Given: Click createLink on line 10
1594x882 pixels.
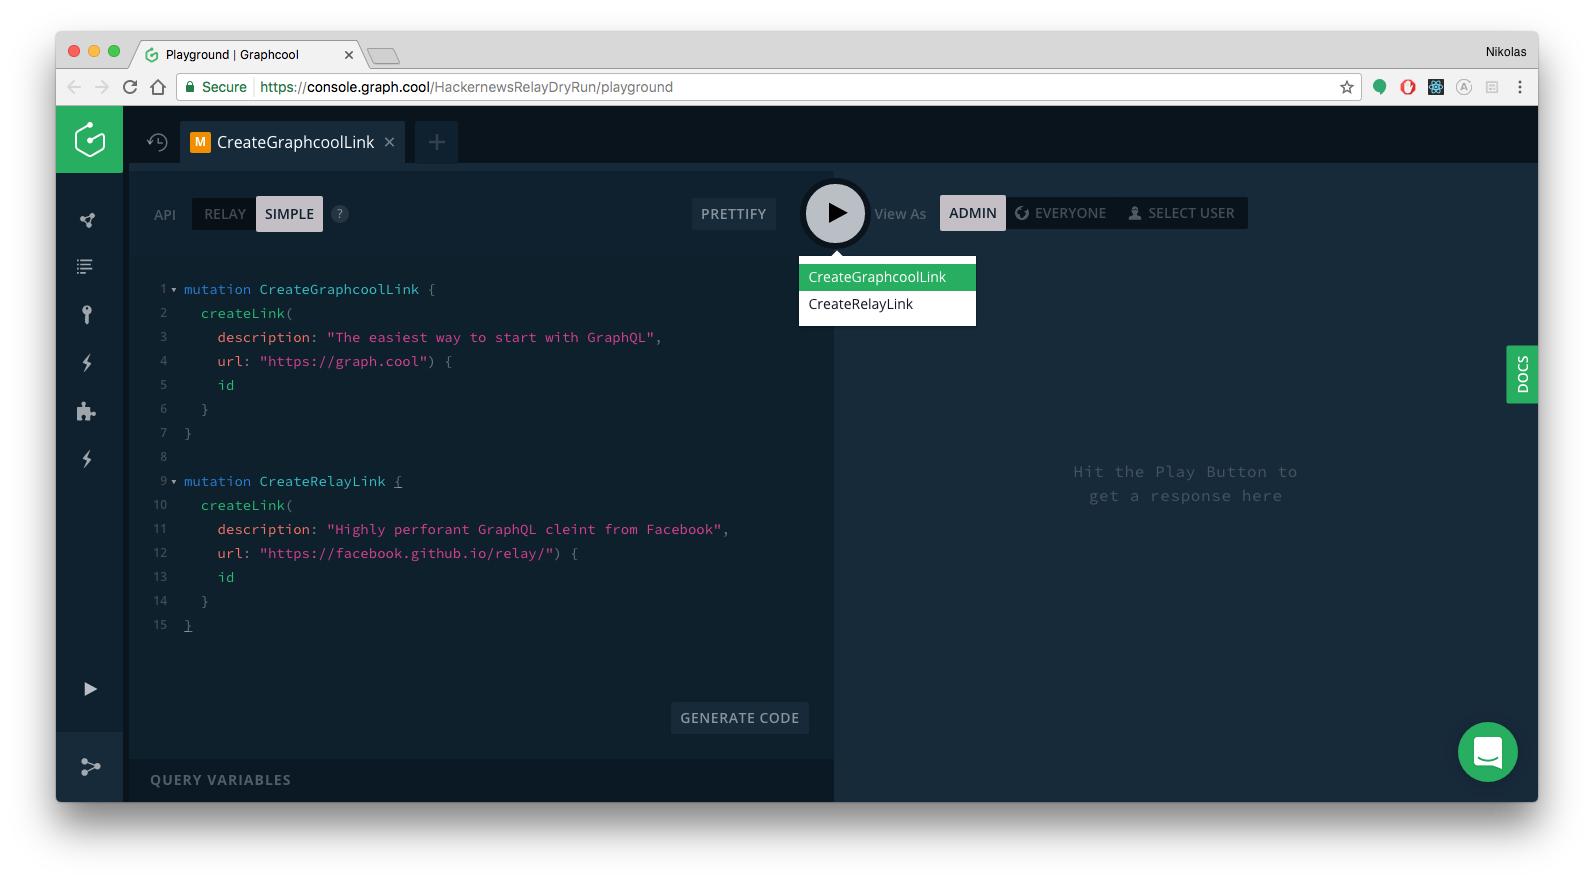Looking at the screenshot, I should tap(243, 506).
